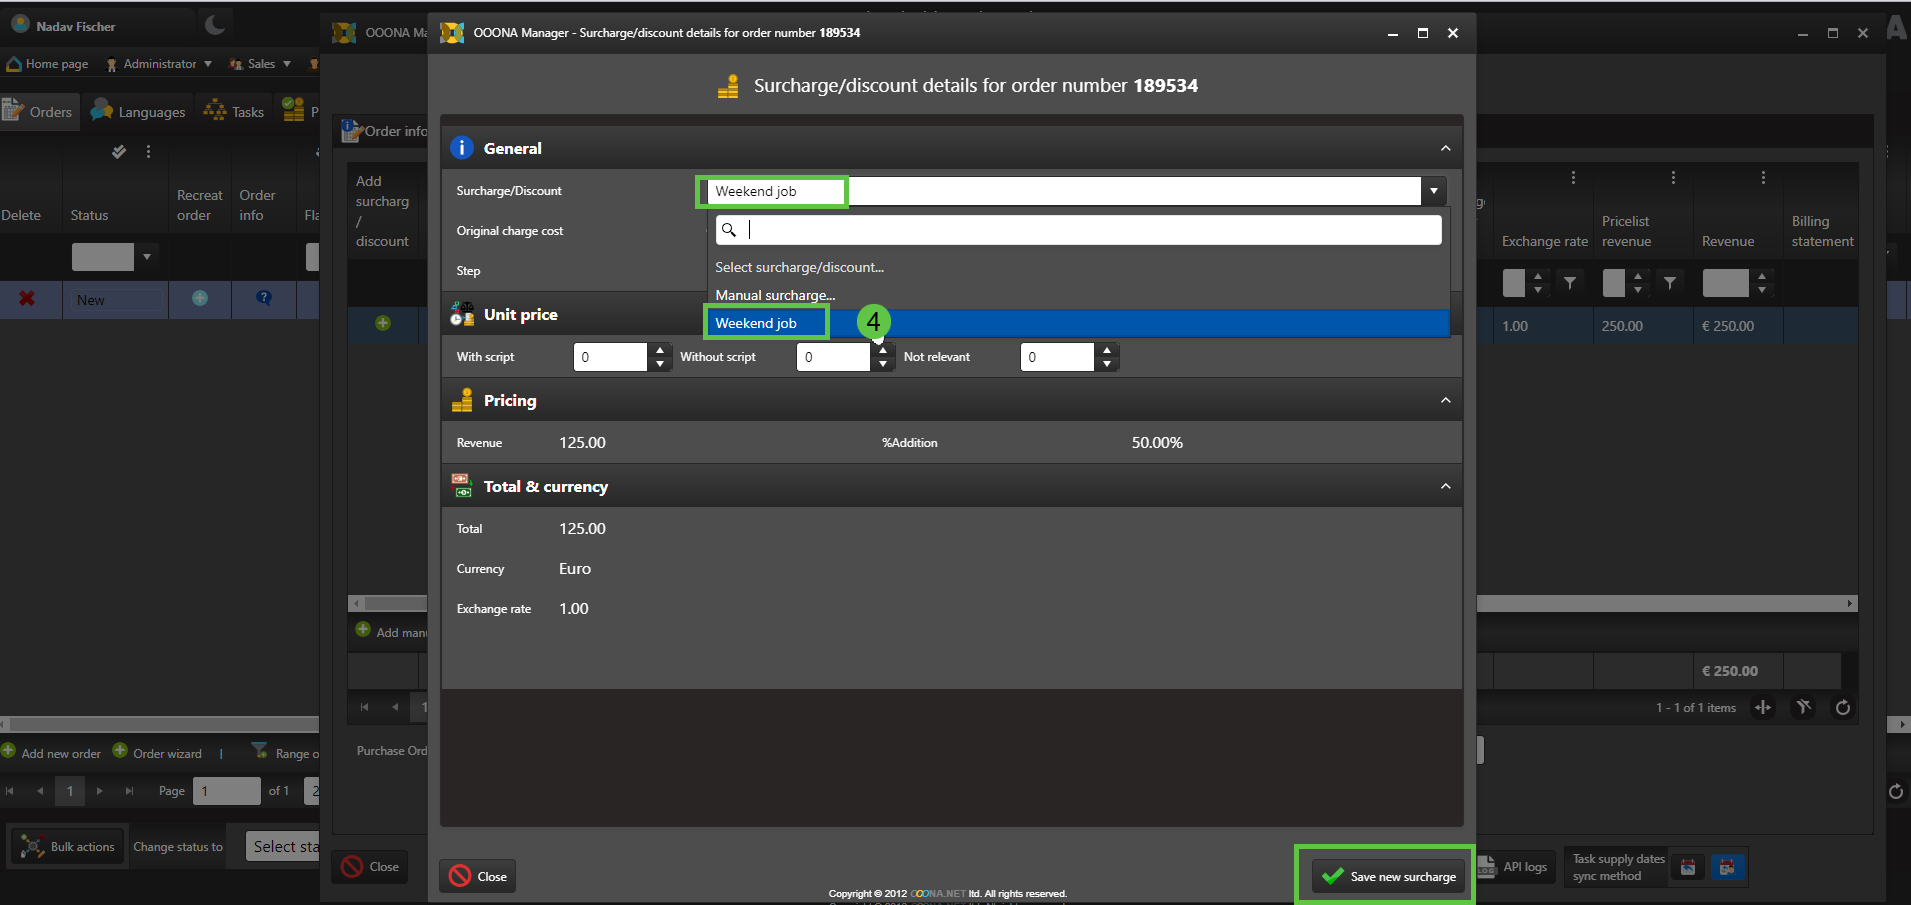Open the Surcharge/Discount dropdown arrow
Image resolution: width=1911 pixels, height=905 pixels.
[1433, 191]
